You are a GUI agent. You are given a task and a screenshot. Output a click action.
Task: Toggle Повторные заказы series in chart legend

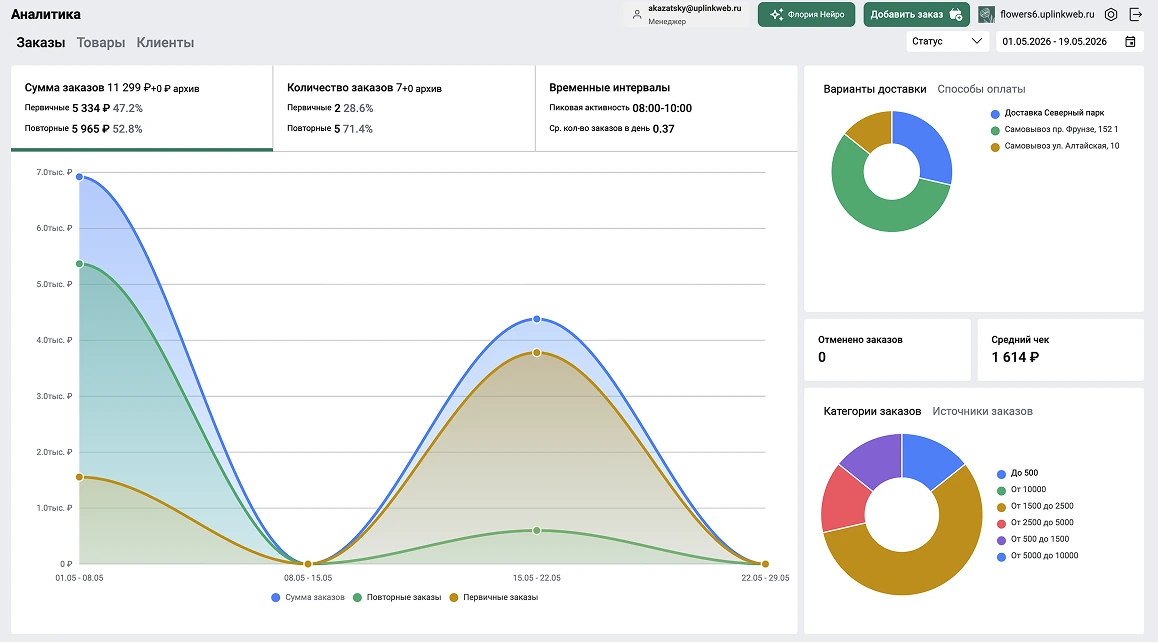[x=397, y=597]
